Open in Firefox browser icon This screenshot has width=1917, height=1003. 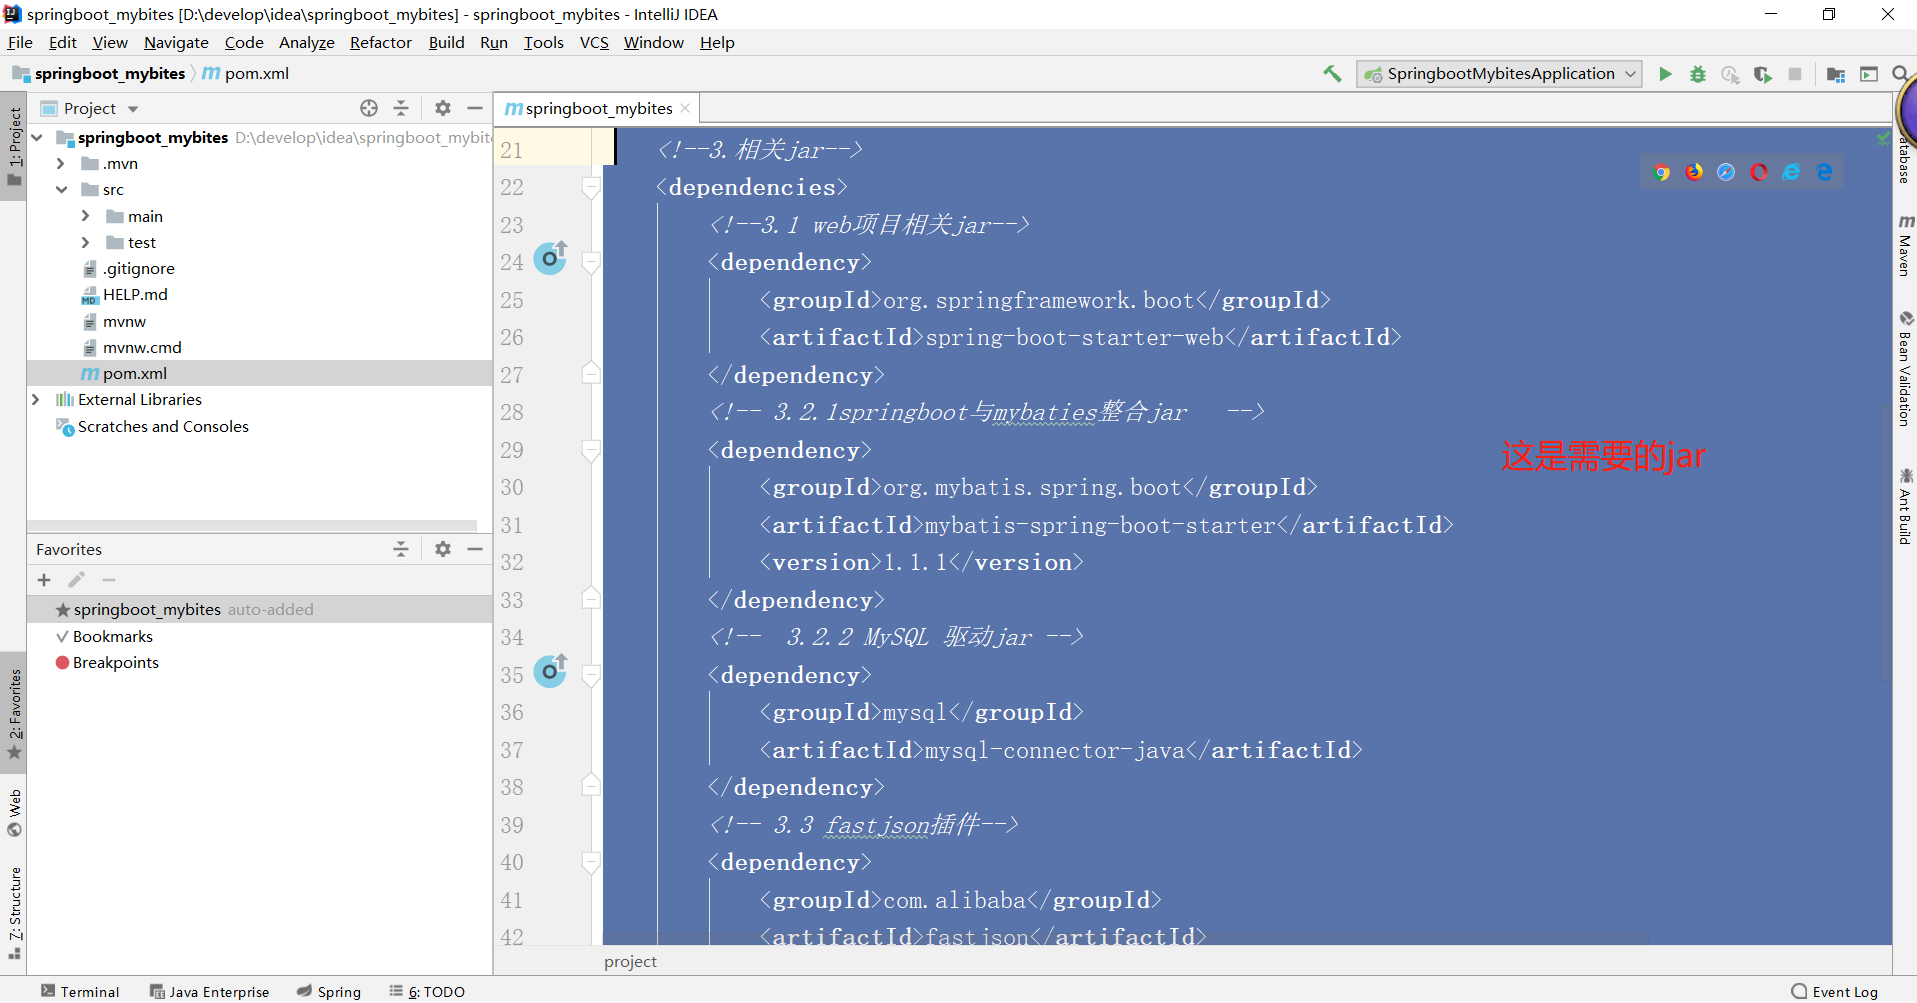(1694, 172)
